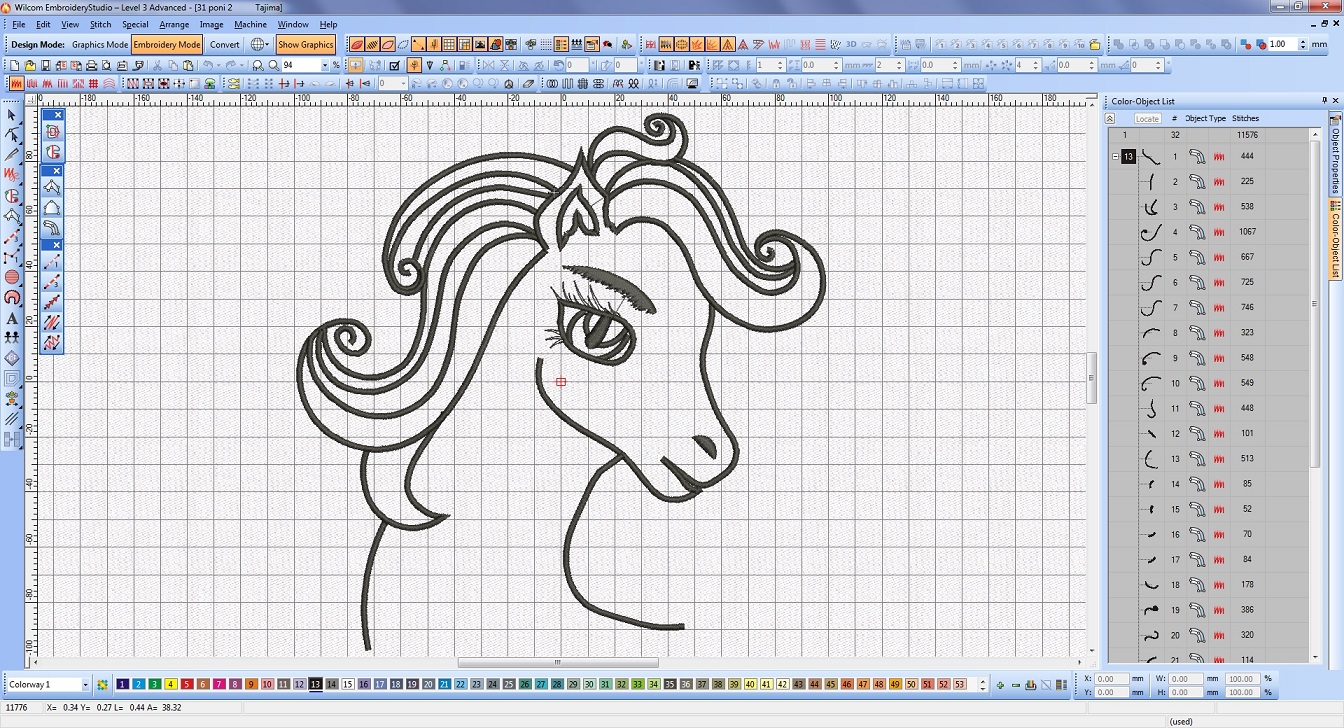Open the hoop globe dropdown arrow

coord(267,44)
